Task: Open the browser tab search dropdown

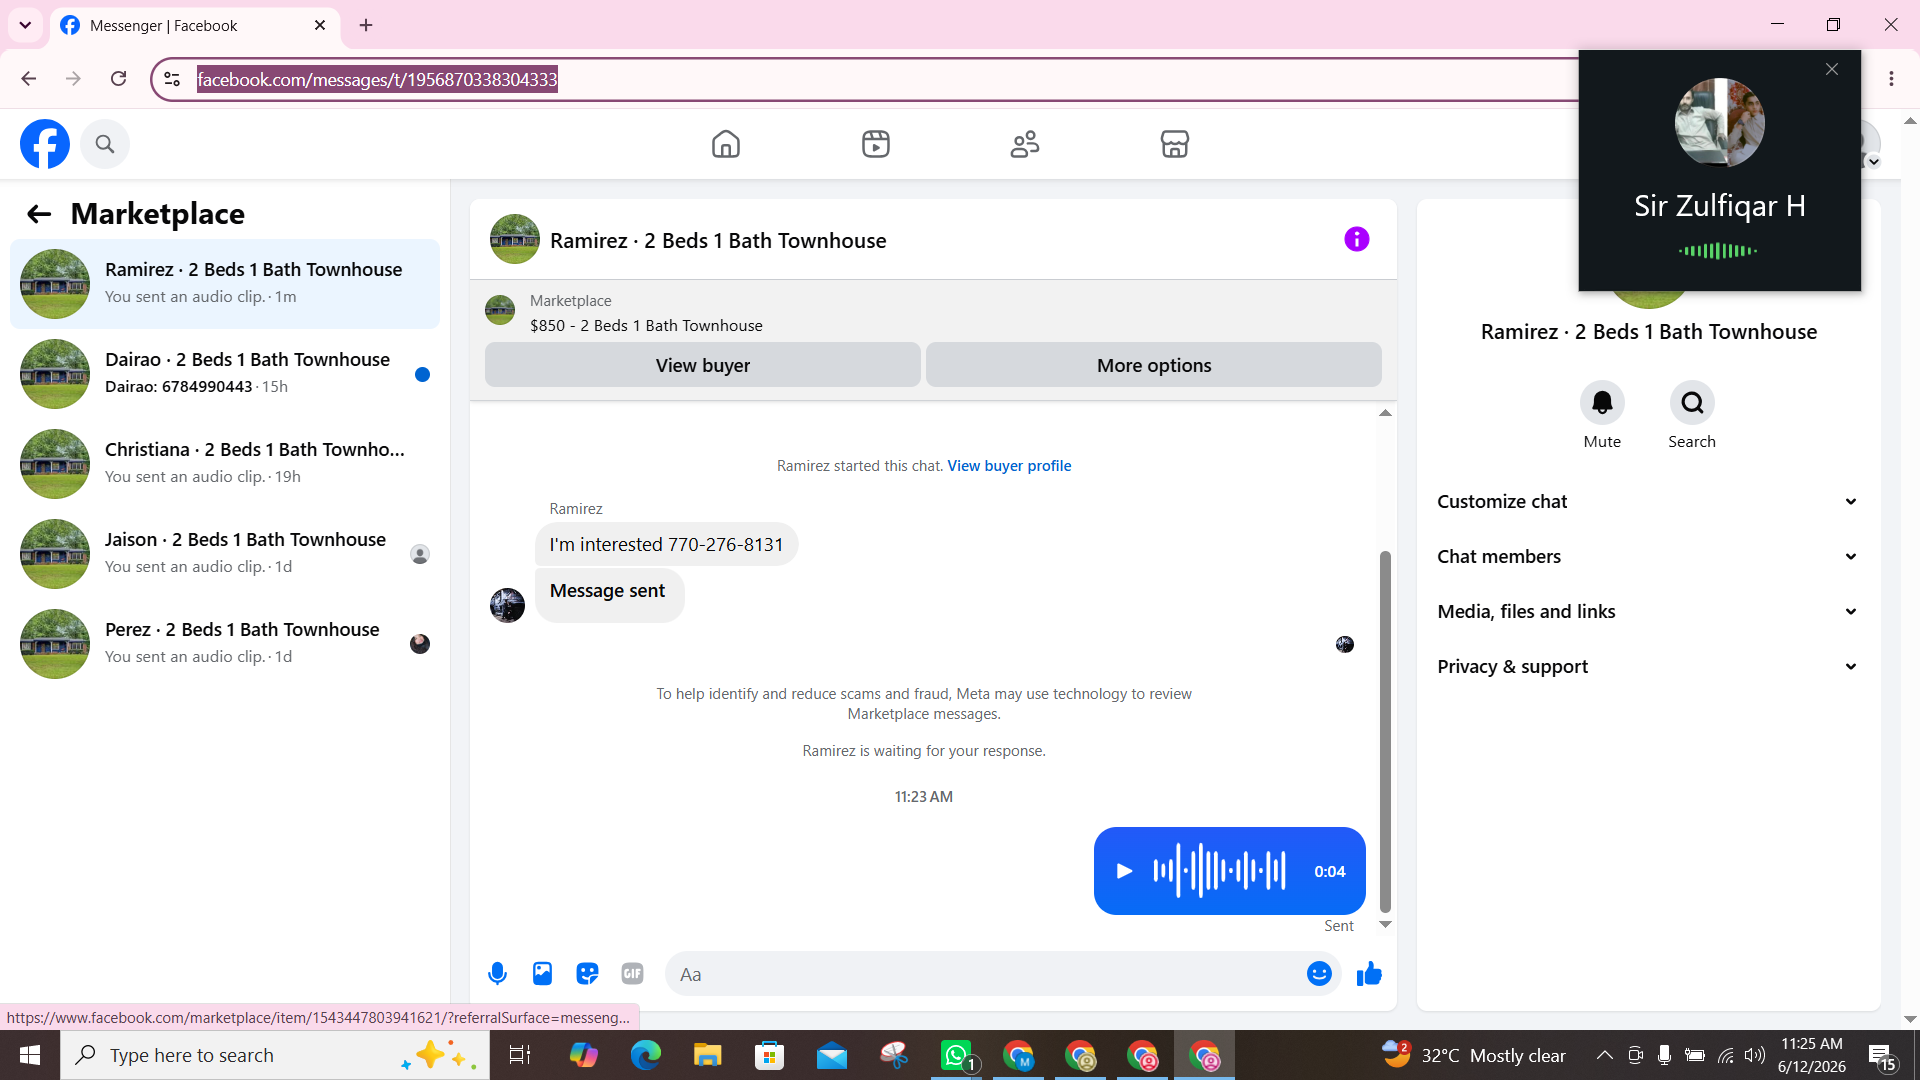Action: pos(25,25)
